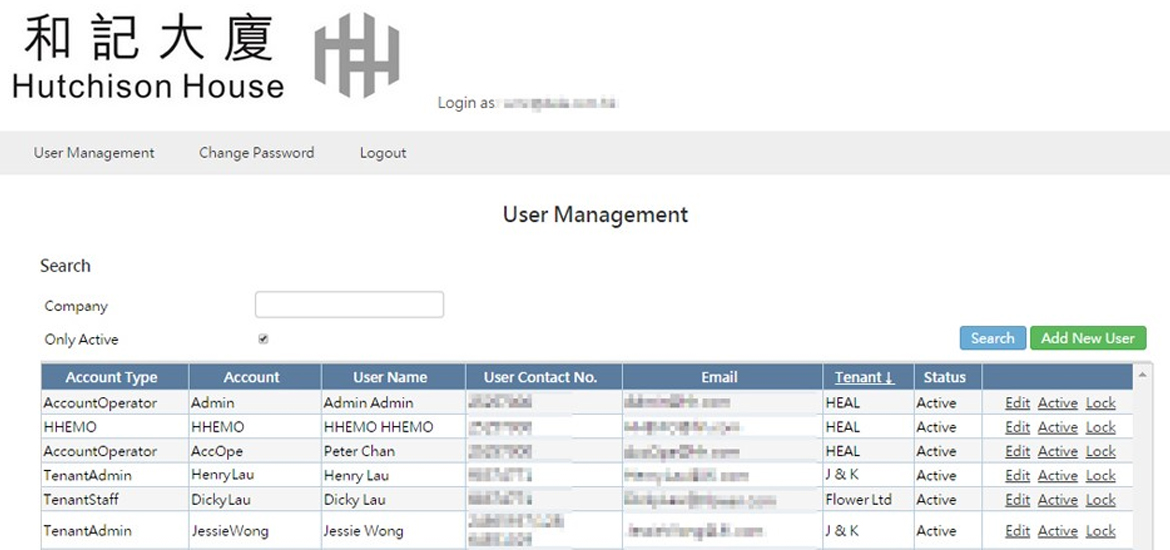Click Active link in HHEMO row

tap(1057, 427)
